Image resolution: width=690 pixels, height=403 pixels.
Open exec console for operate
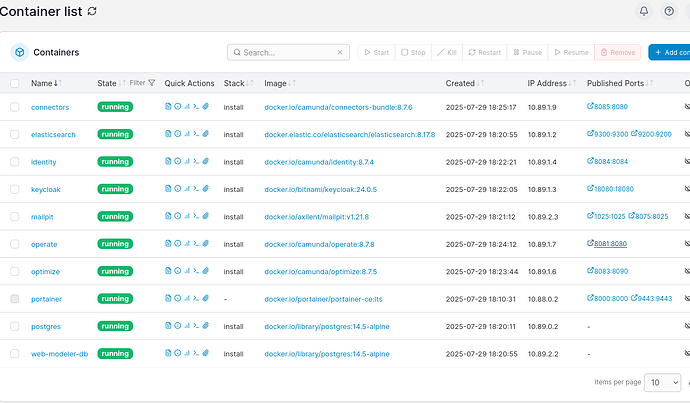click(x=196, y=243)
